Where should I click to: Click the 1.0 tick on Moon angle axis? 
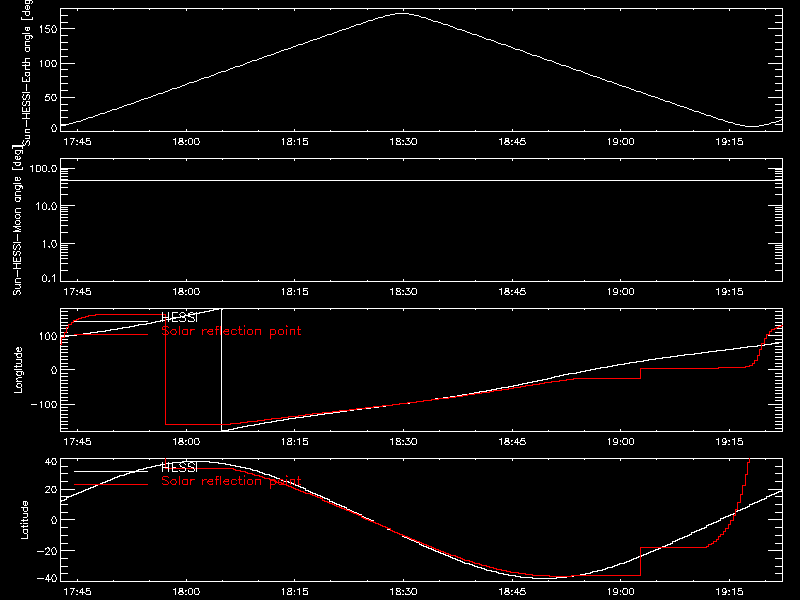click(x=49, y=244)
